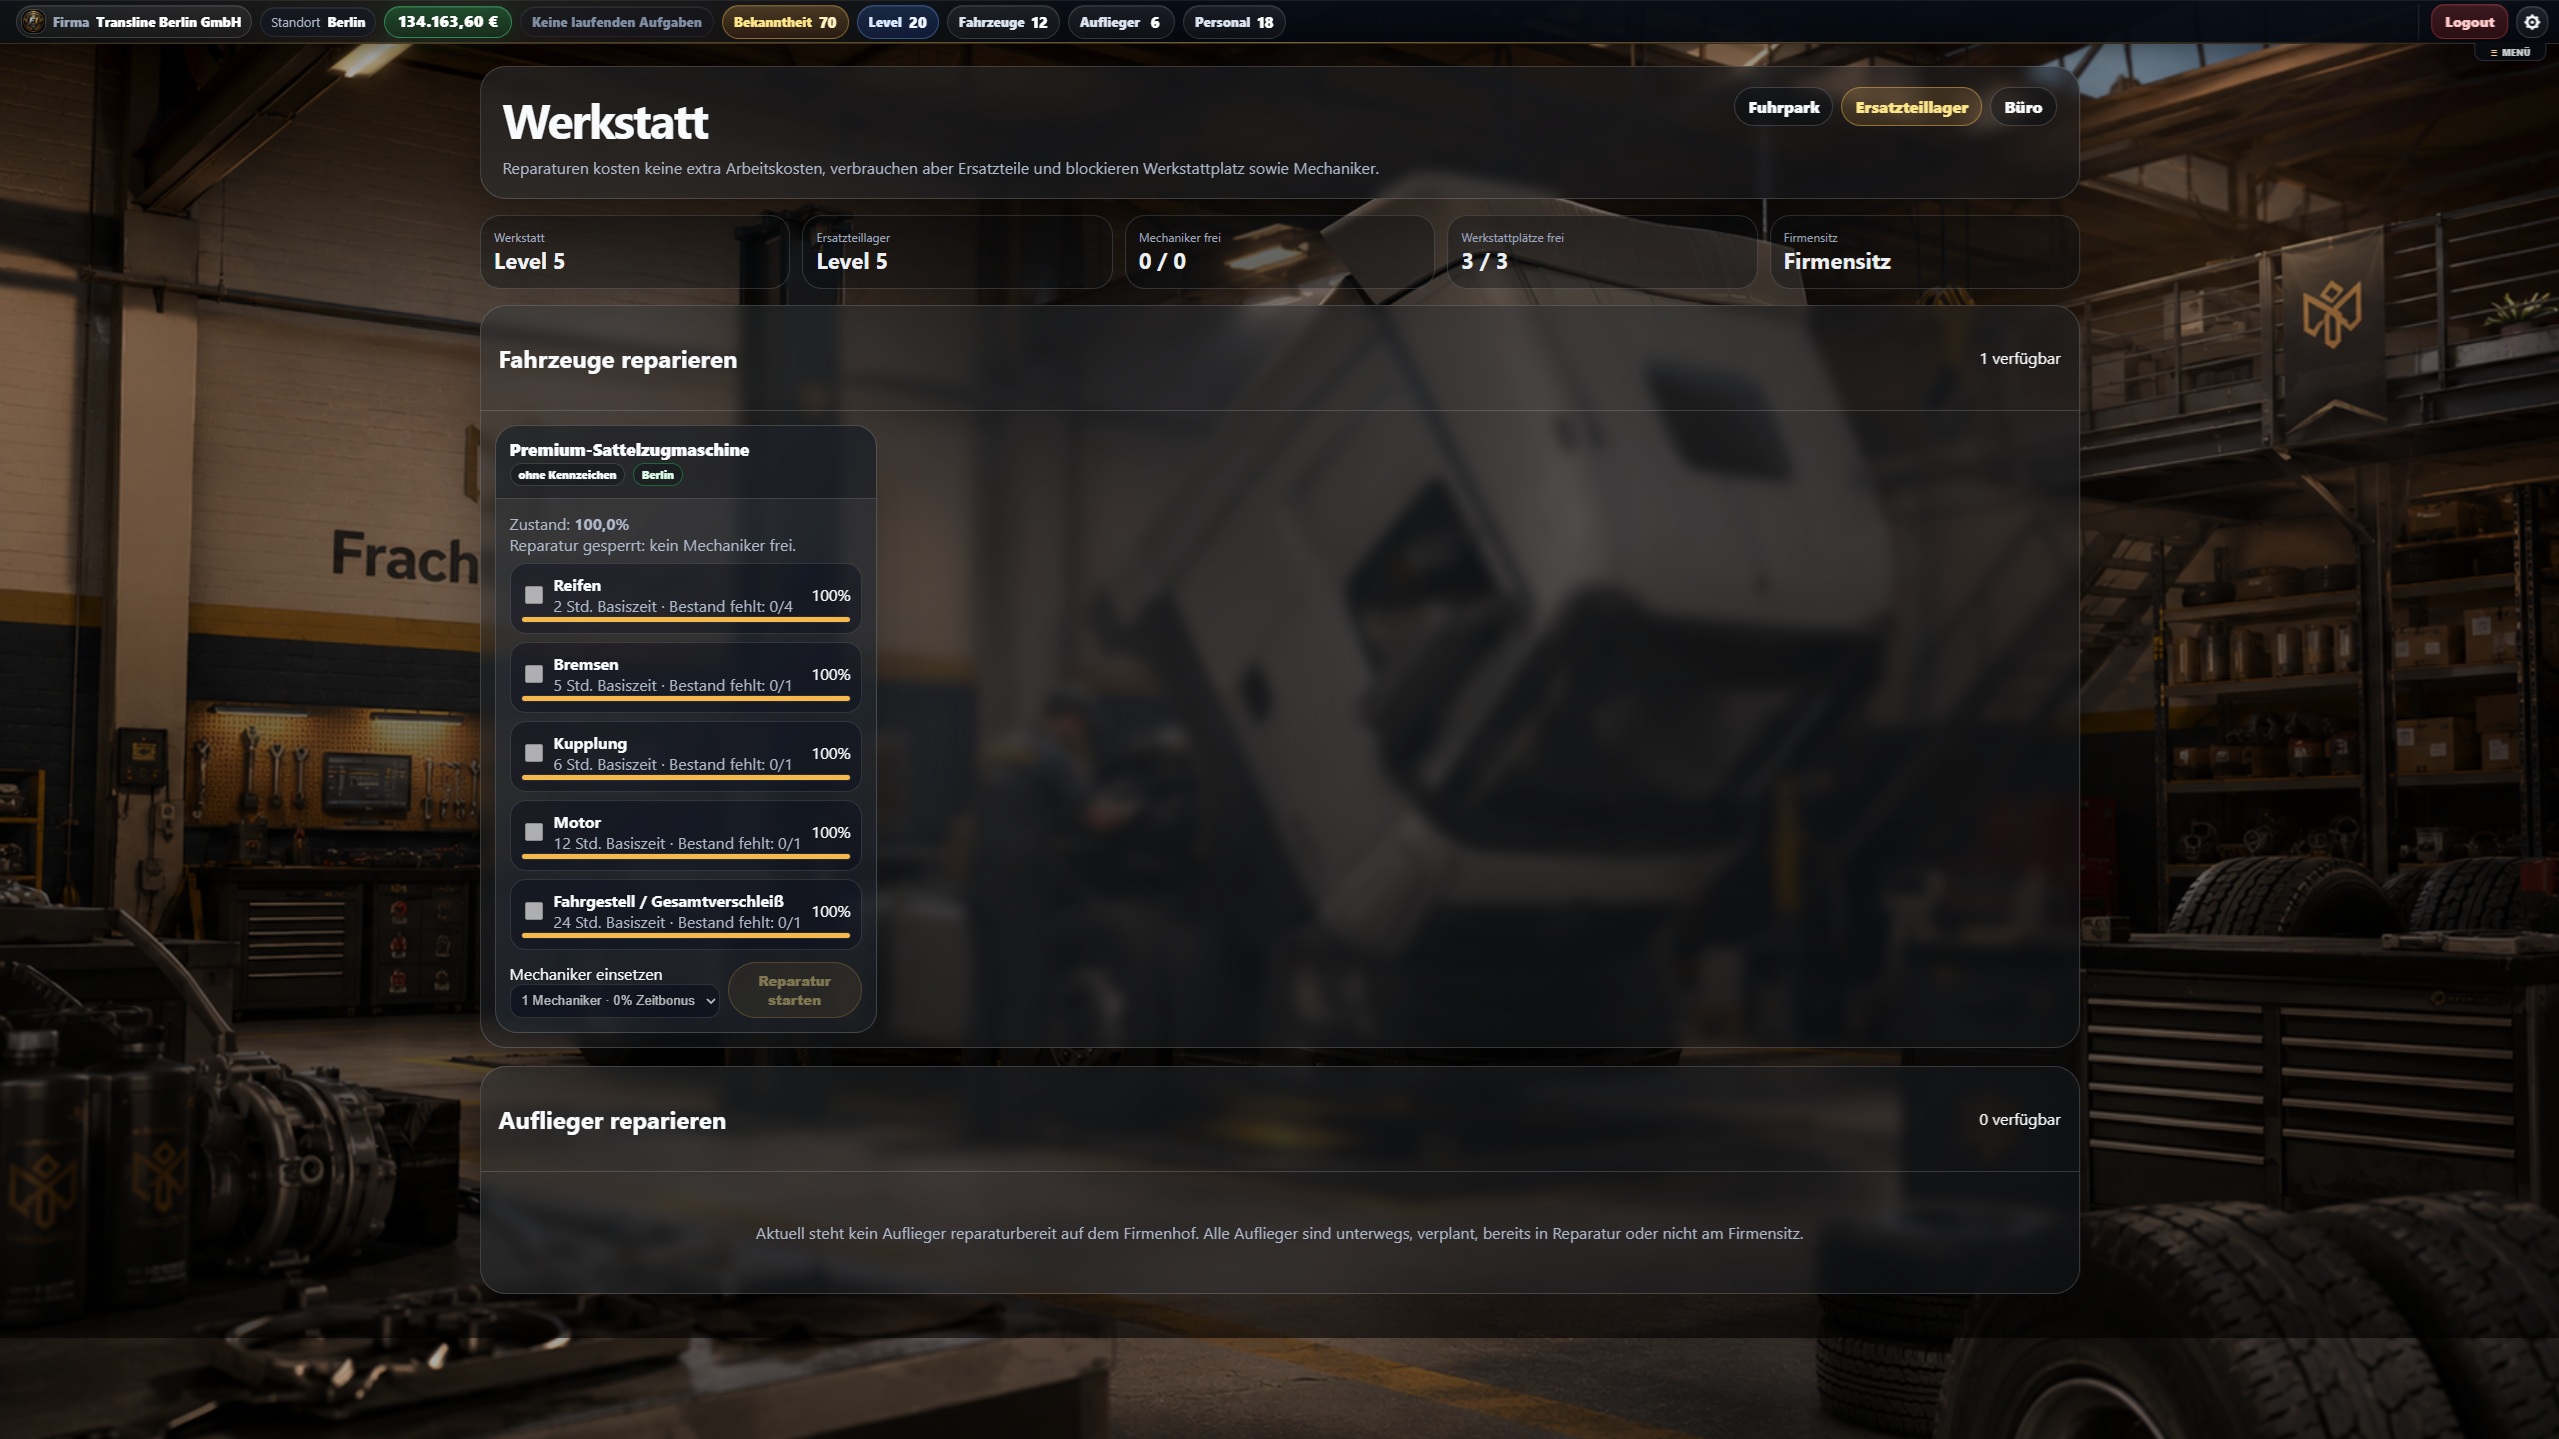Click the Mechaniker frei 0 / 0 stat
2559x1439 pixels.
tap(1280, 252)
